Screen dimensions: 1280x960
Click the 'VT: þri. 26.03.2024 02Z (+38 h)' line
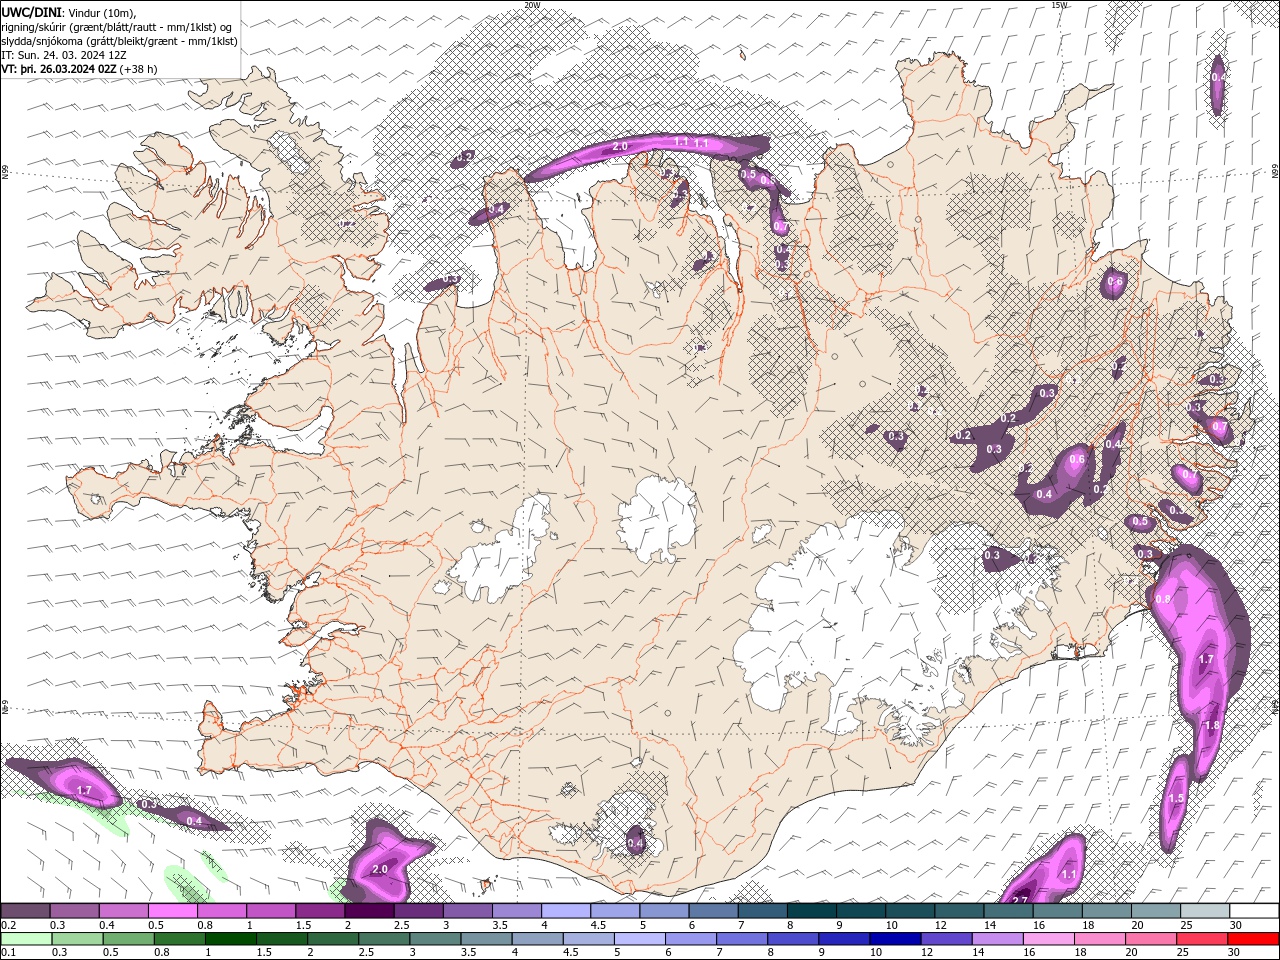[x=80, y=69]
